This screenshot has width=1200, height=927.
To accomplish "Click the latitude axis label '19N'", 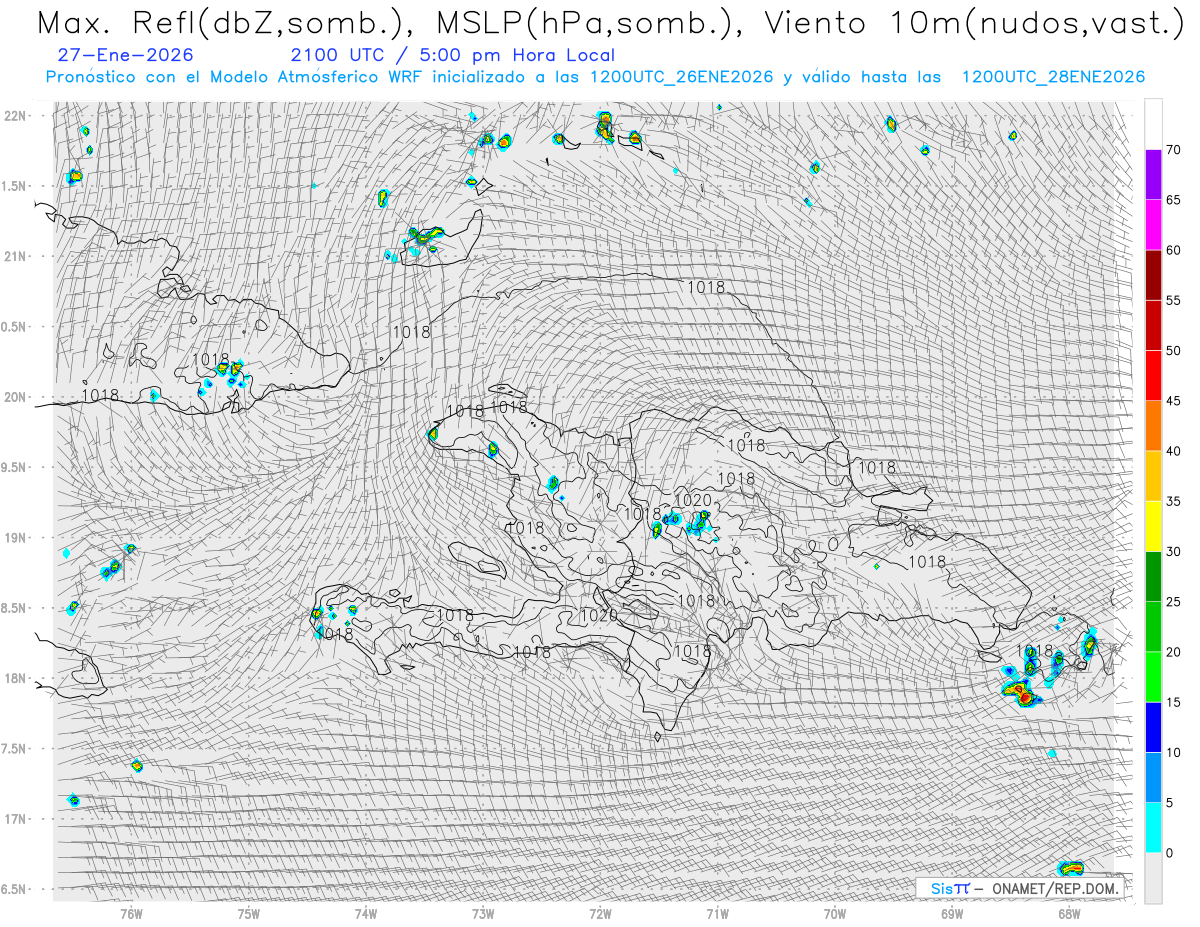I will click(15, 538).
